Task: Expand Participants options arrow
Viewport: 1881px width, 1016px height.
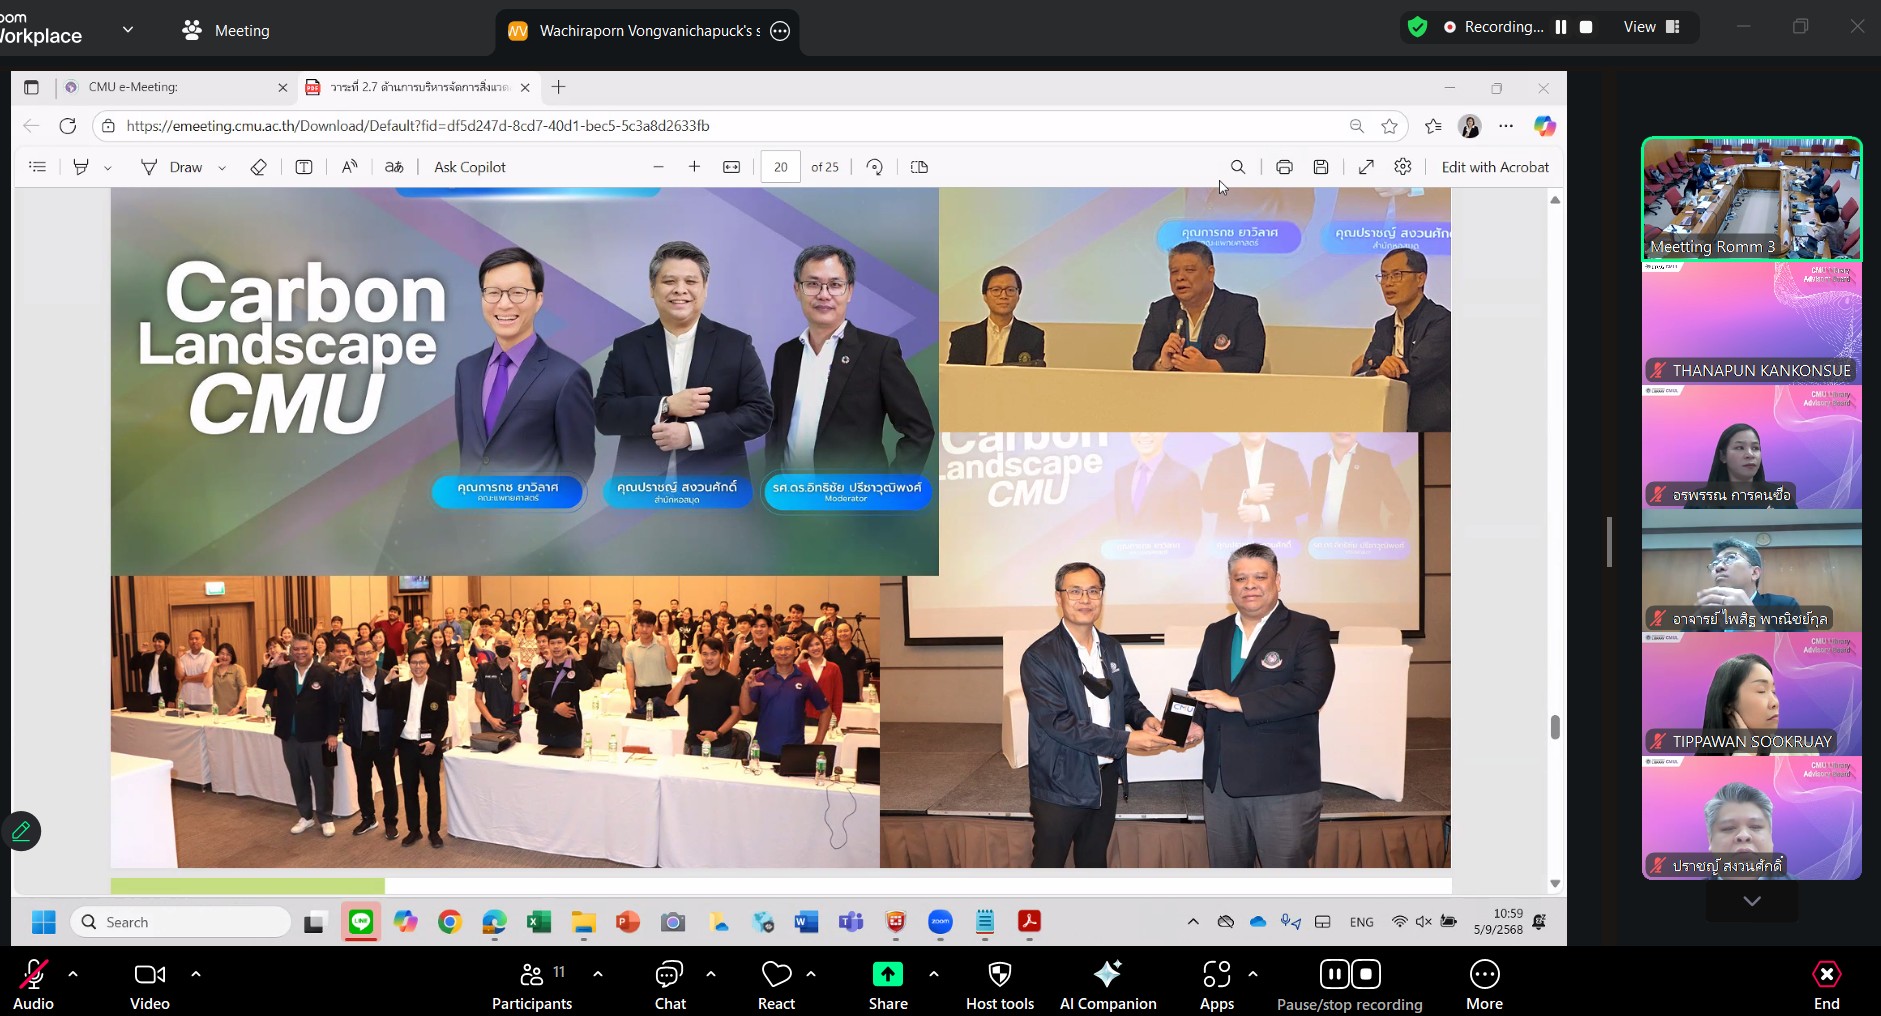Action: click(598, 973)
